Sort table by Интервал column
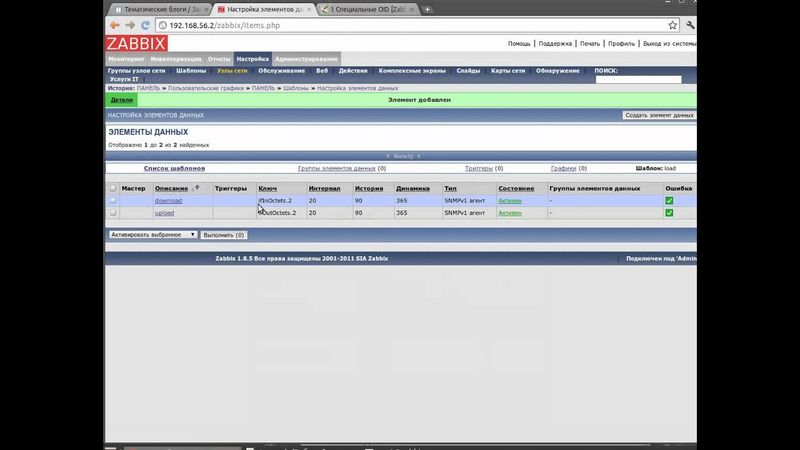The height and width of the screenshot is (450, 800). tap(324, 188)
